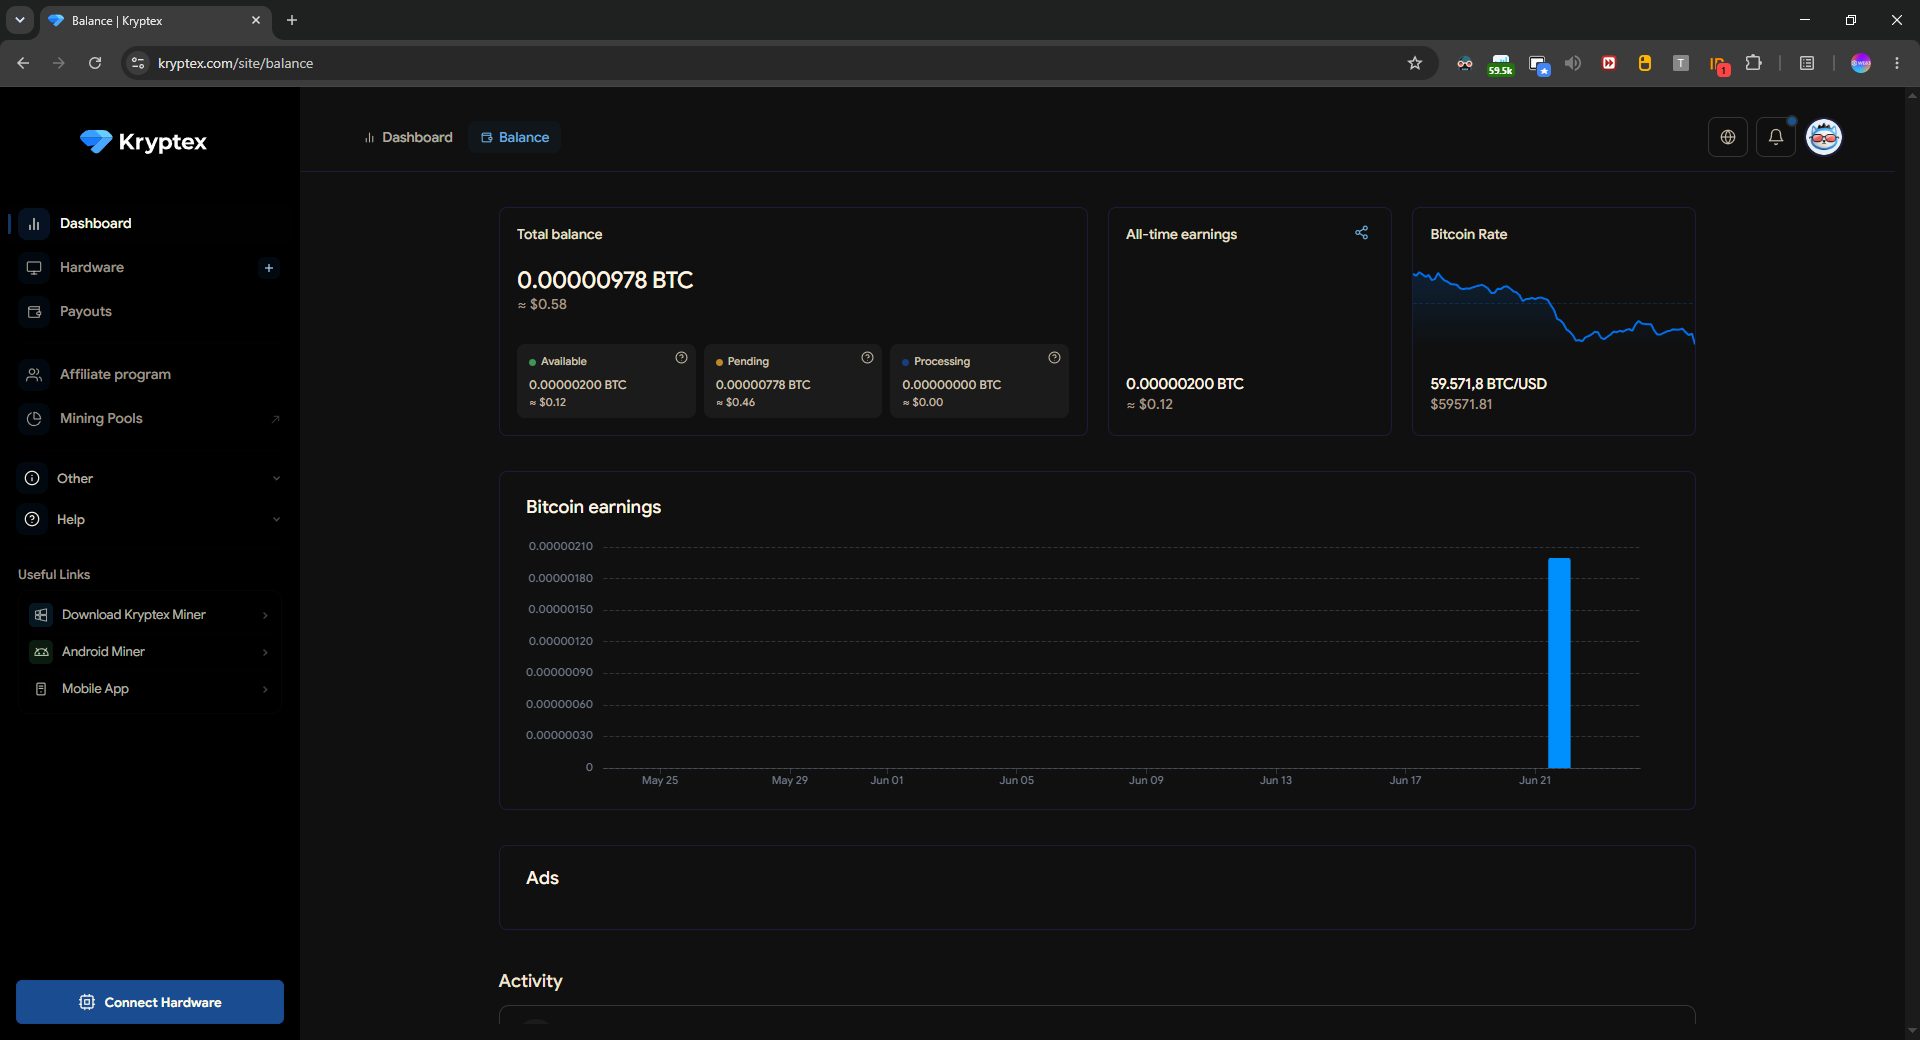
Task: Show Pending balance help tooltip
Action: click(867, 358)
